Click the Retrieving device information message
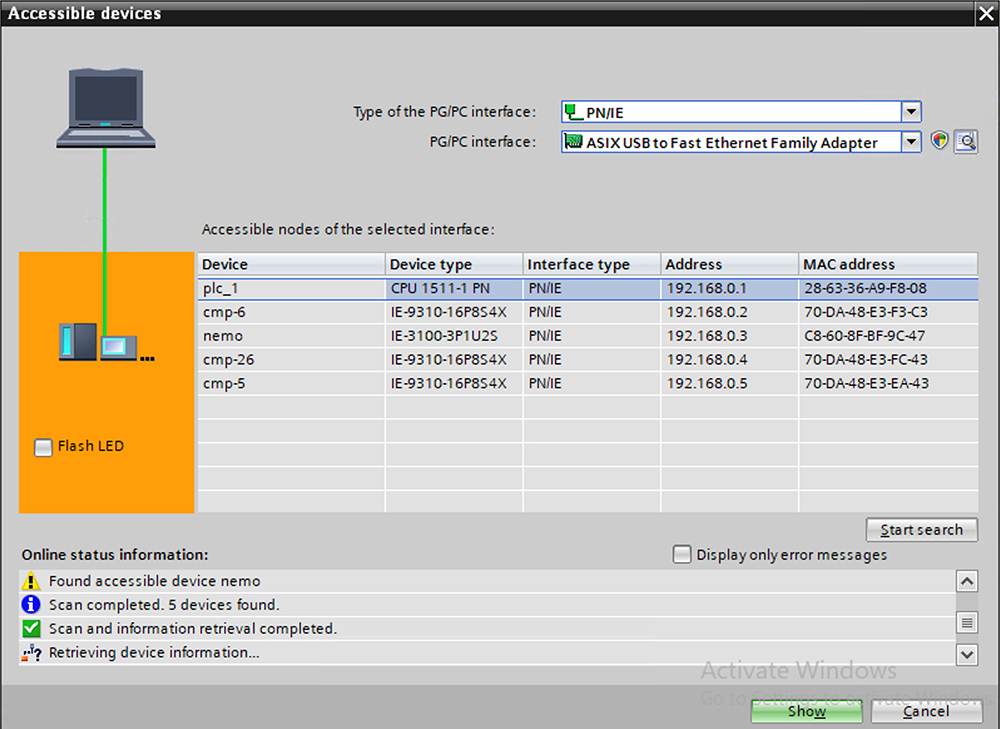 [154, 652]
